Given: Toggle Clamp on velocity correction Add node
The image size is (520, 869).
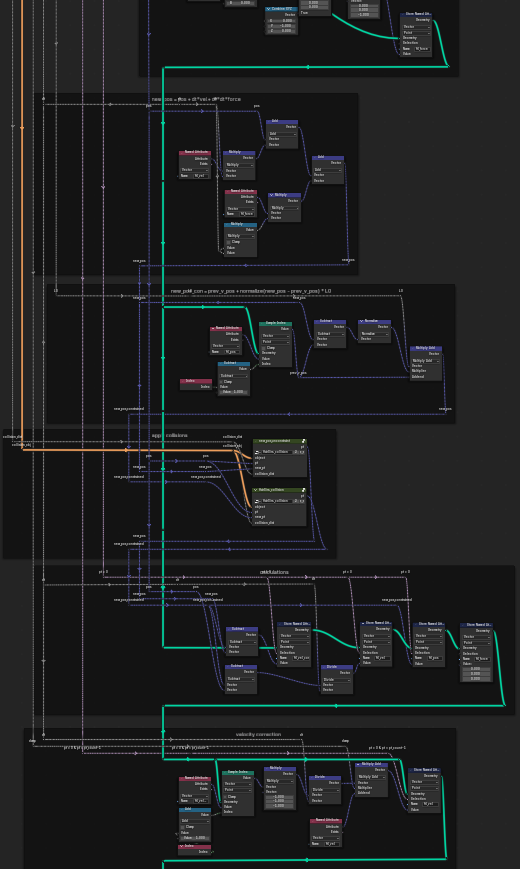Looking at the screenshot, I should pyautogui.click(x=183, y=827).
